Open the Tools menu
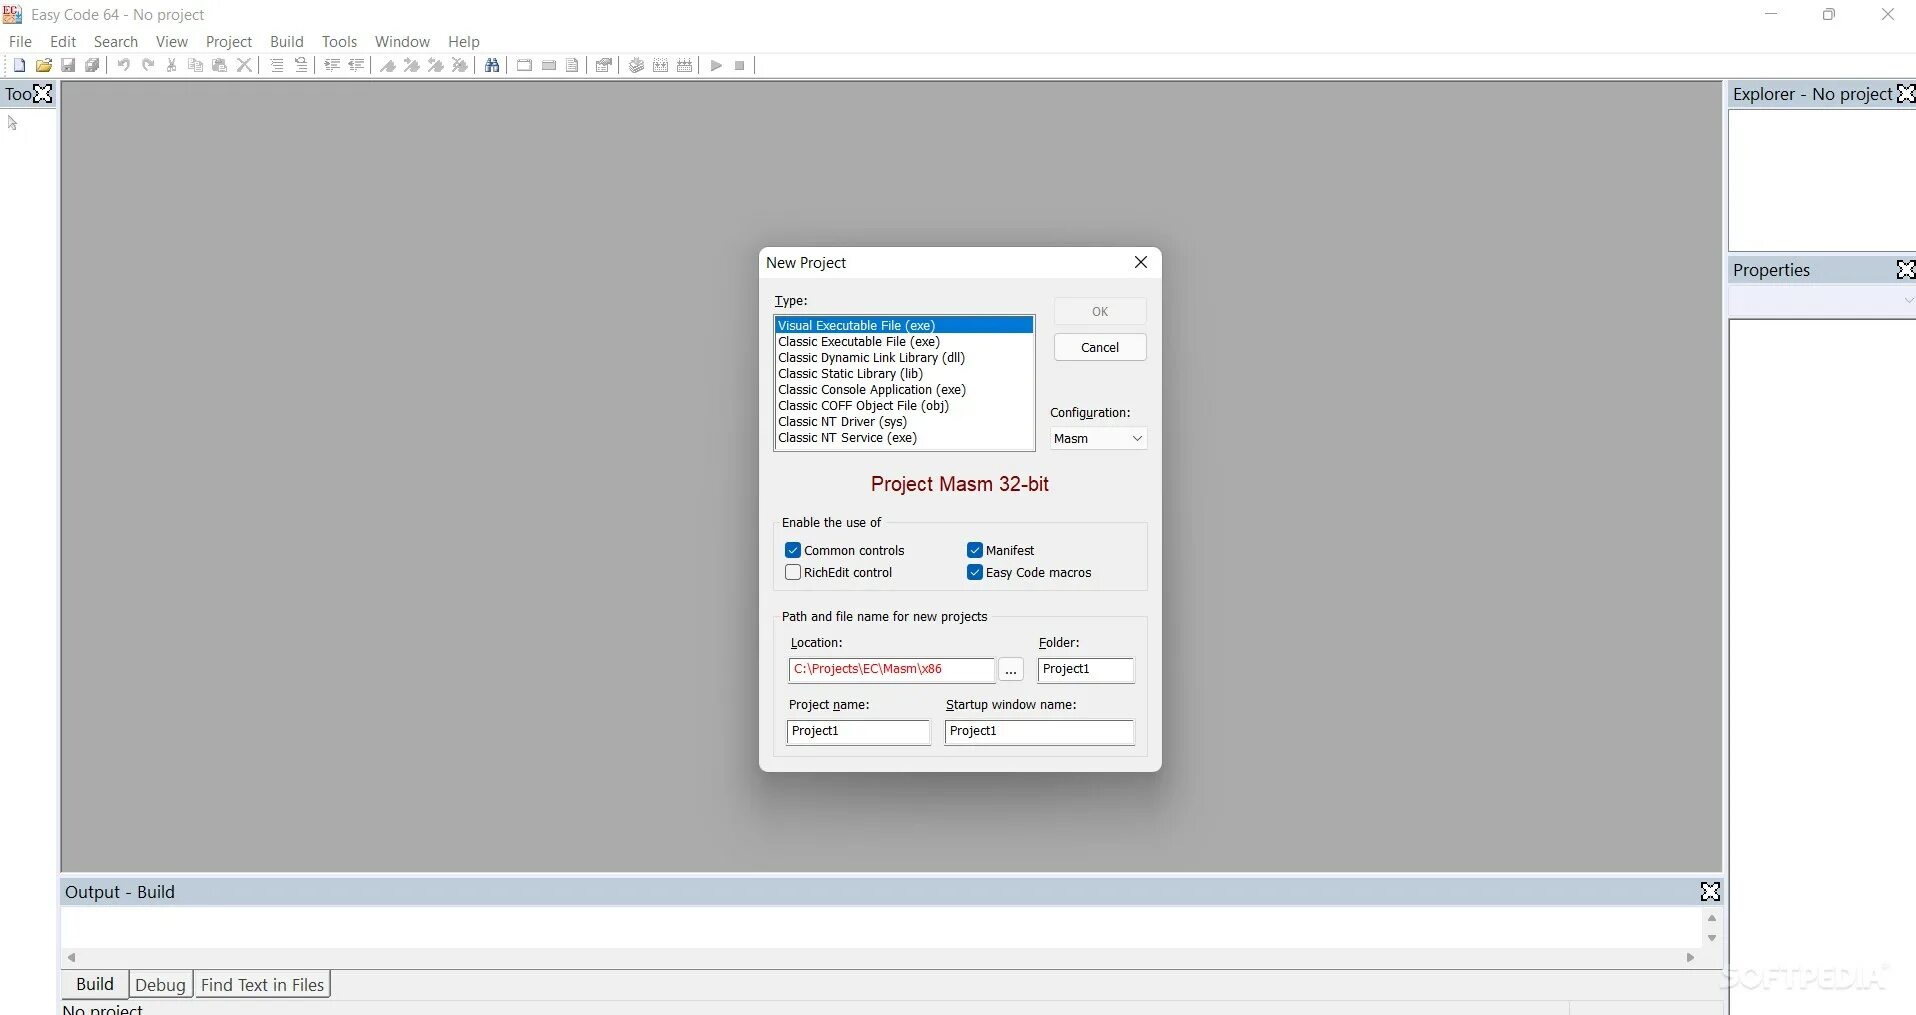 tap(340, 42)
